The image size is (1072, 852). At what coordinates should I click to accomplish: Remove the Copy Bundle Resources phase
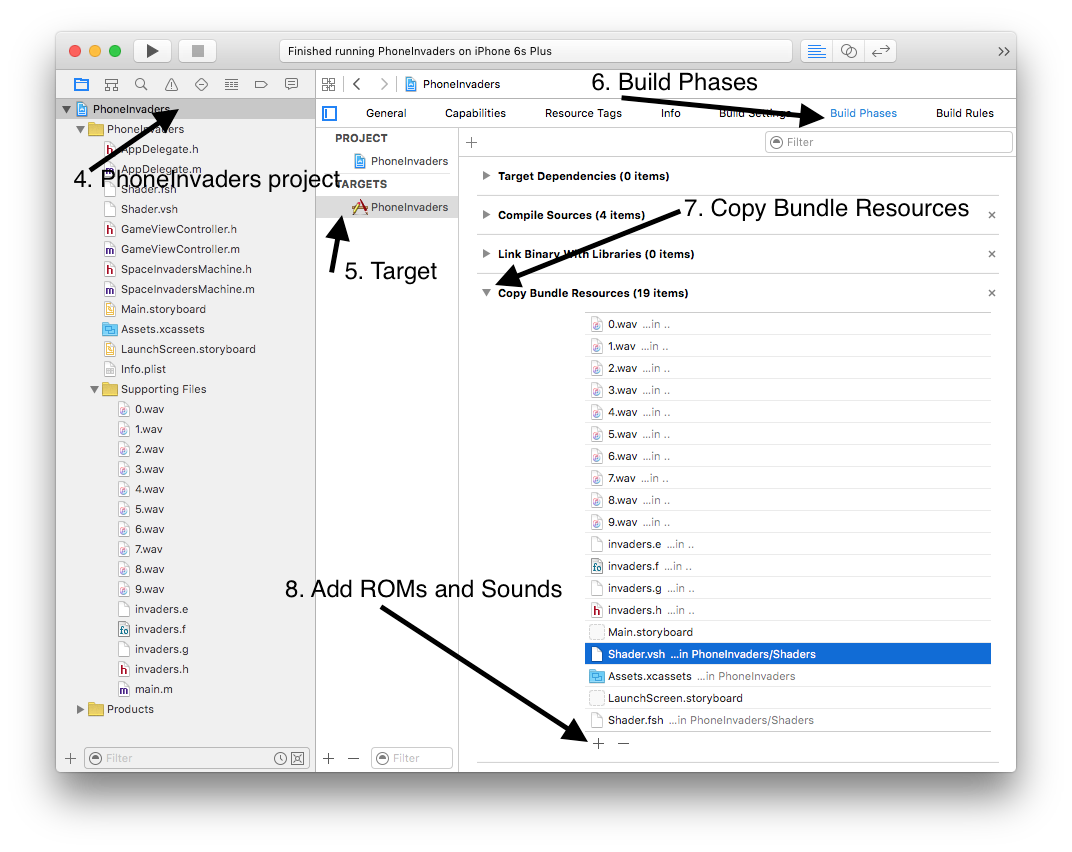(992, 293)
